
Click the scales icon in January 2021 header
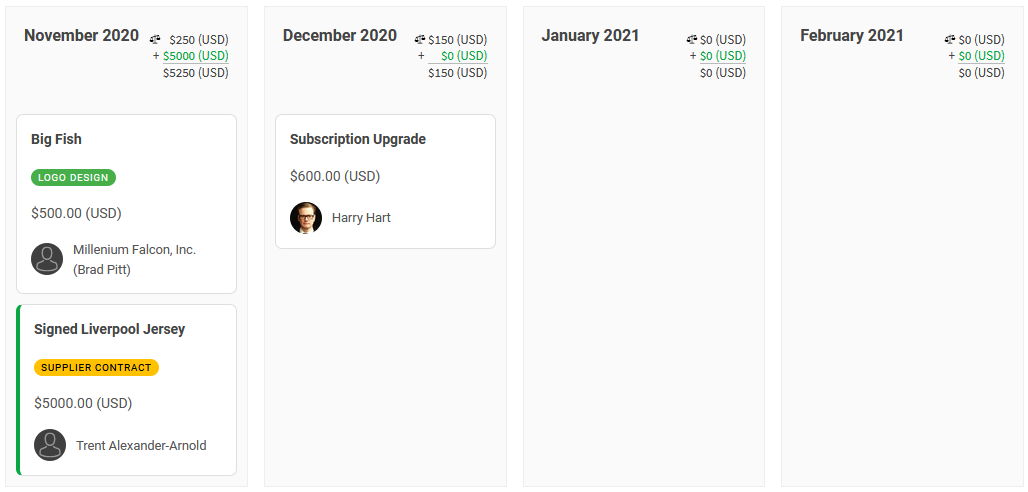[692, 39]
